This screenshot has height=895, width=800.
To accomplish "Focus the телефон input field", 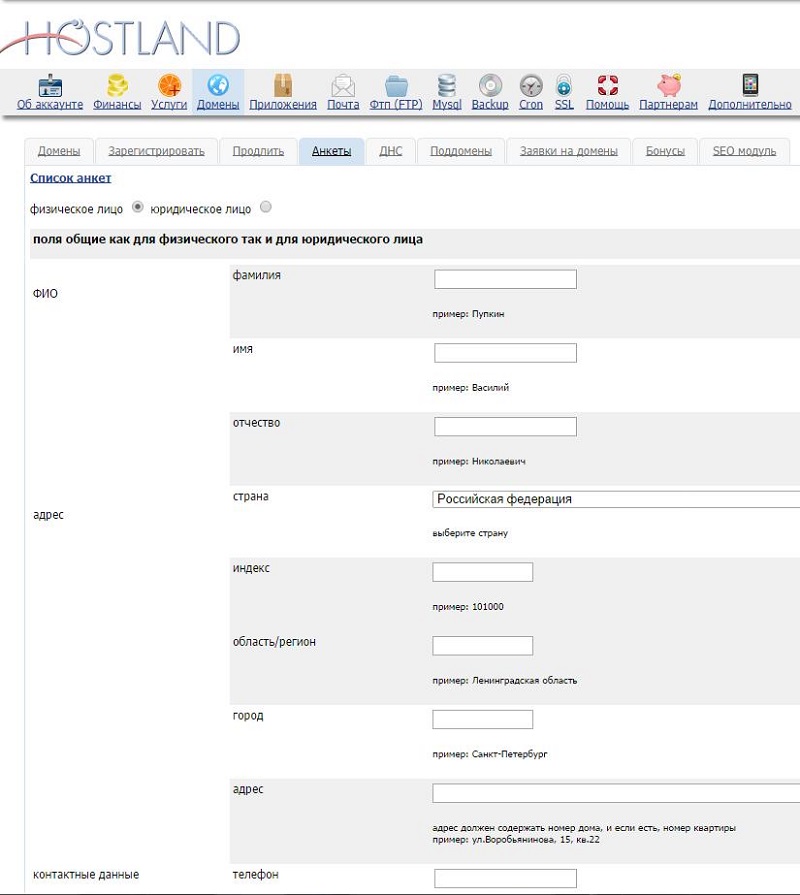I will coord(506,878).
